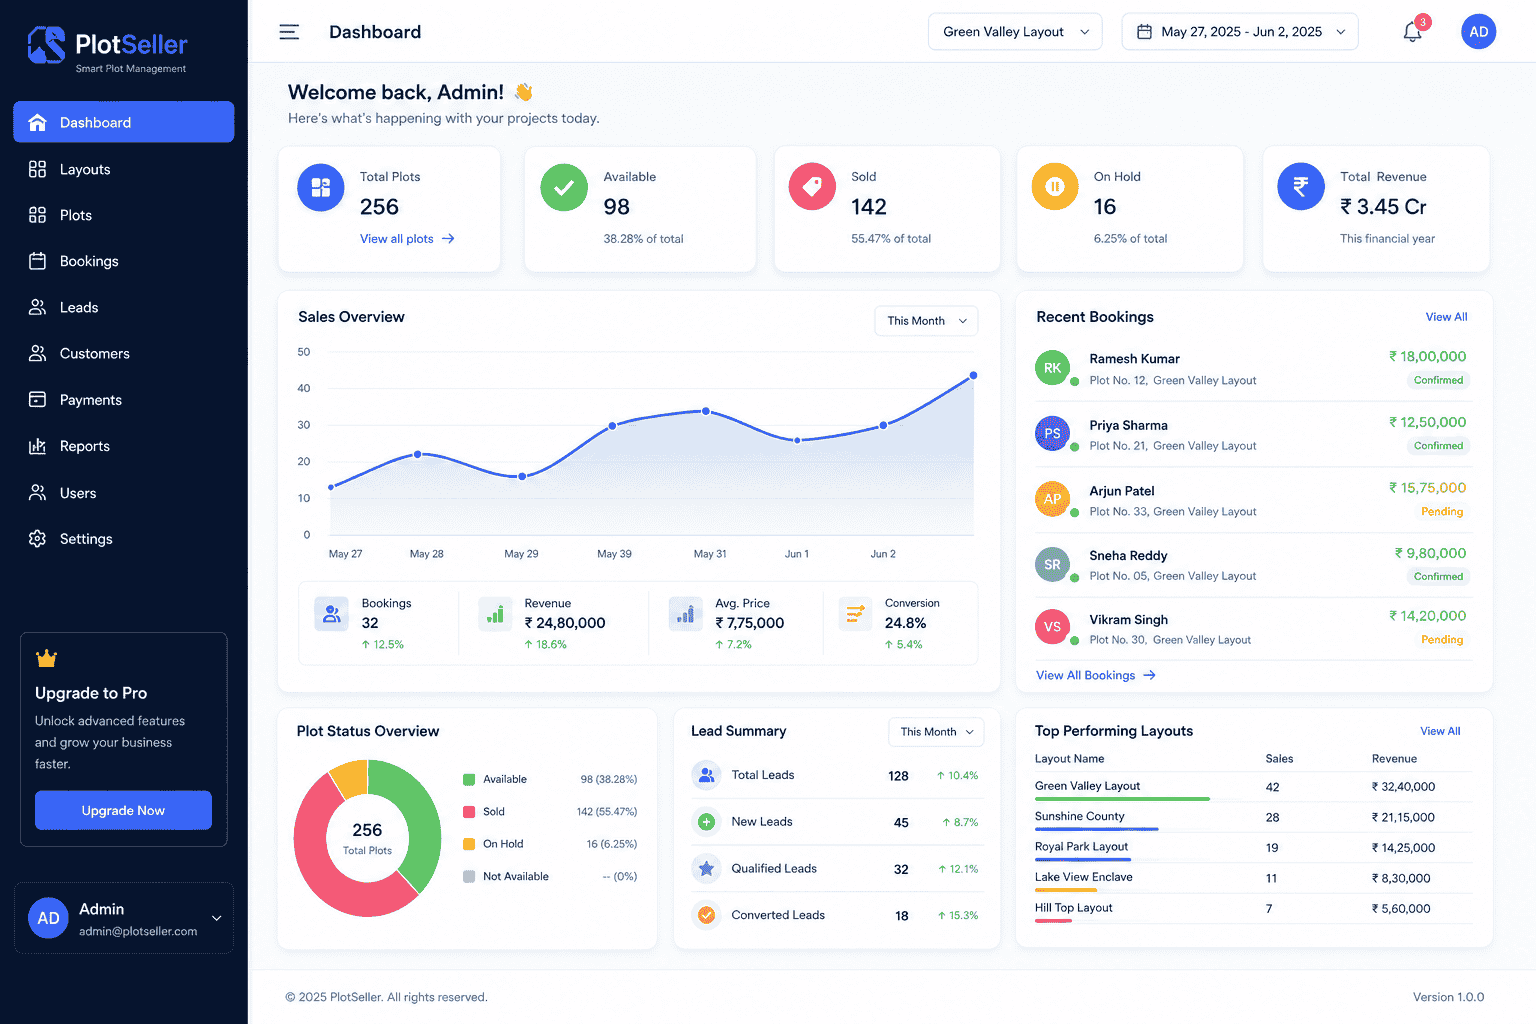Click admin@plotseller.com in sidebar
Viewport: 1536px width, 1024px height.
click(x=138, y=931)
